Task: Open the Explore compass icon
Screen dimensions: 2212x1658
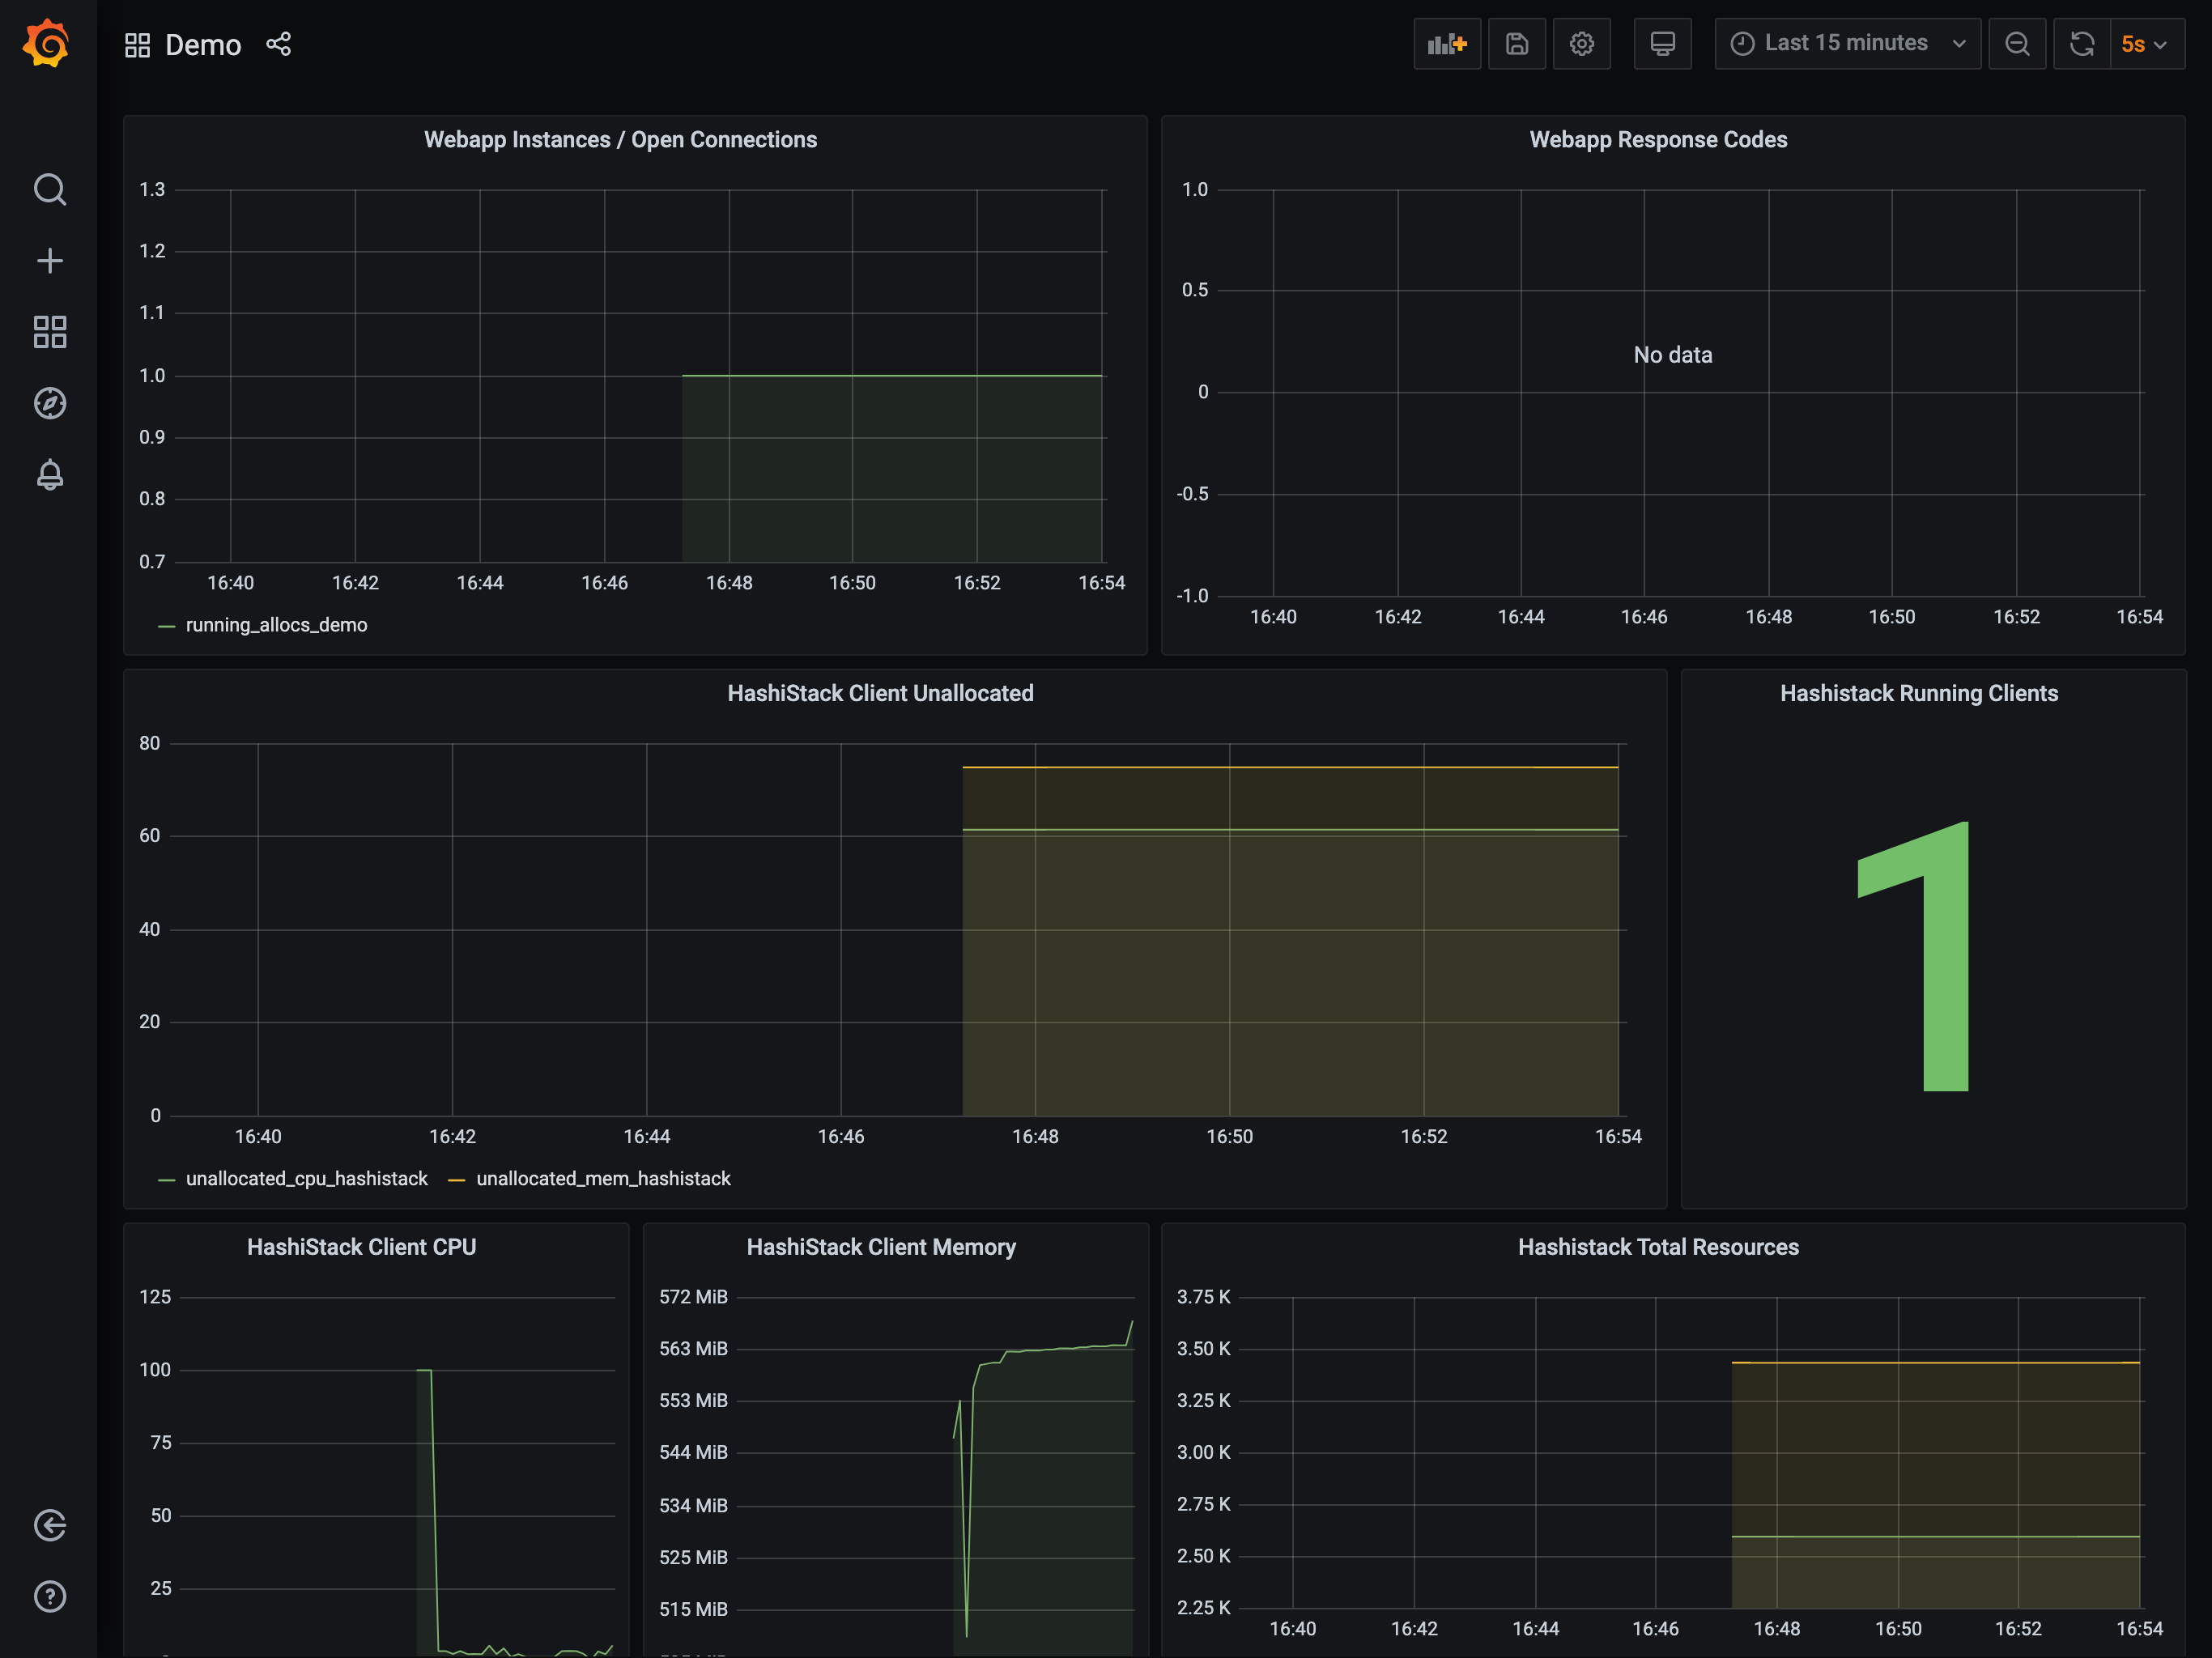Action: (49, 403)
